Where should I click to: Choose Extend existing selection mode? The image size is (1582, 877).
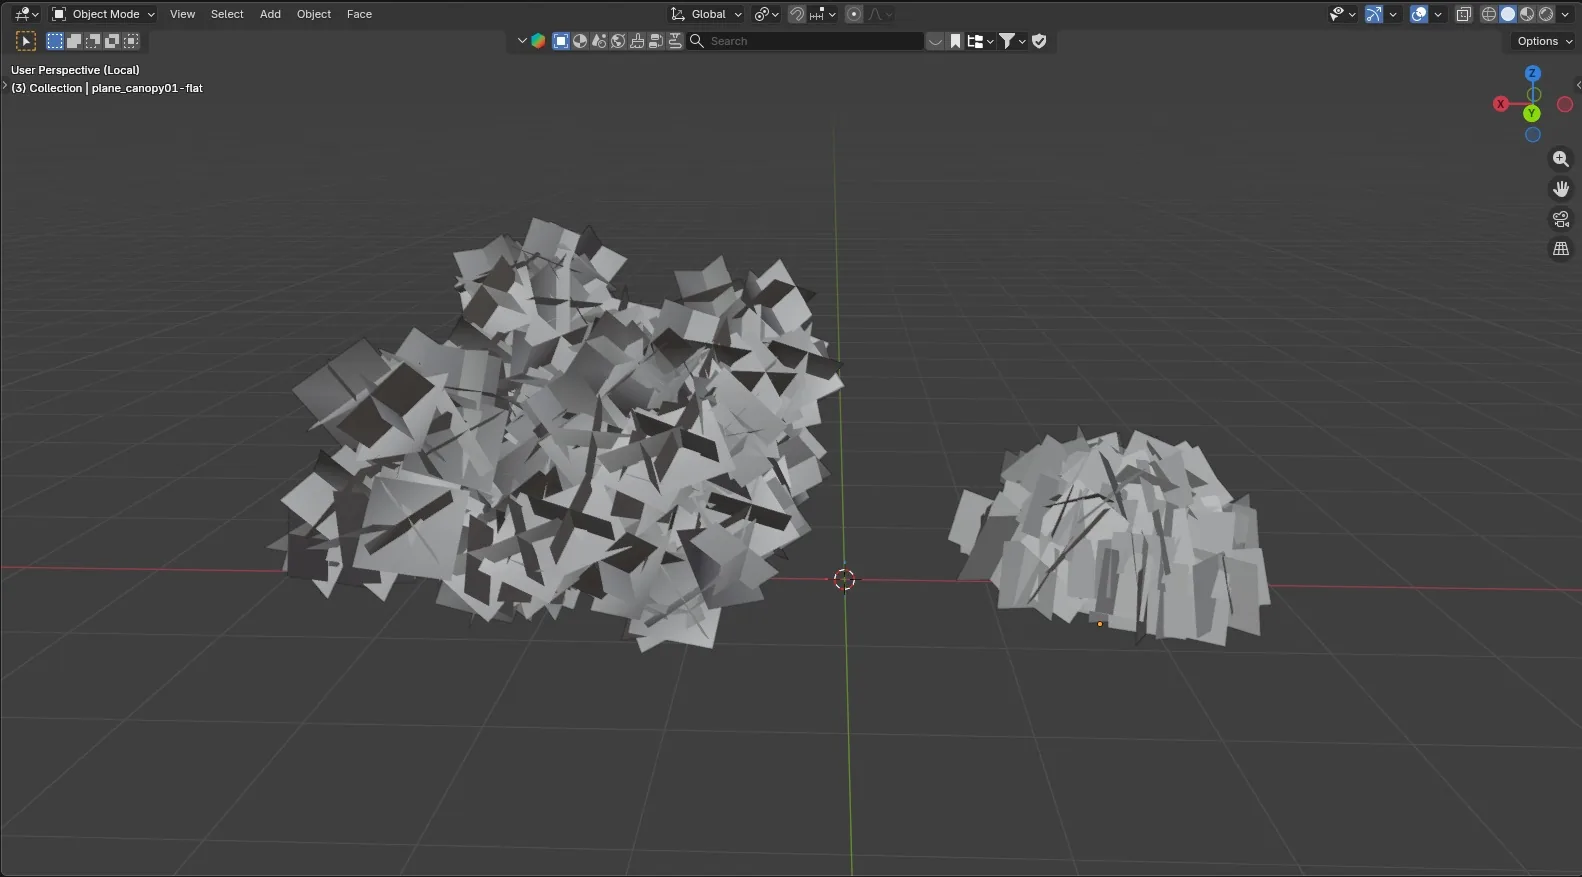click(x=74, y=41)
